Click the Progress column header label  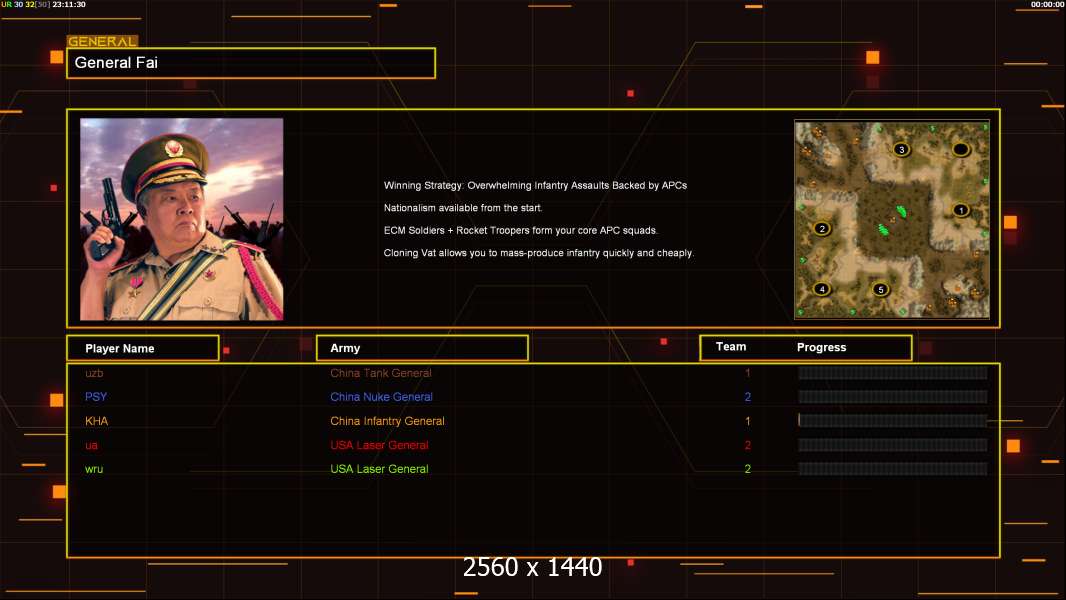click(821, 348)
